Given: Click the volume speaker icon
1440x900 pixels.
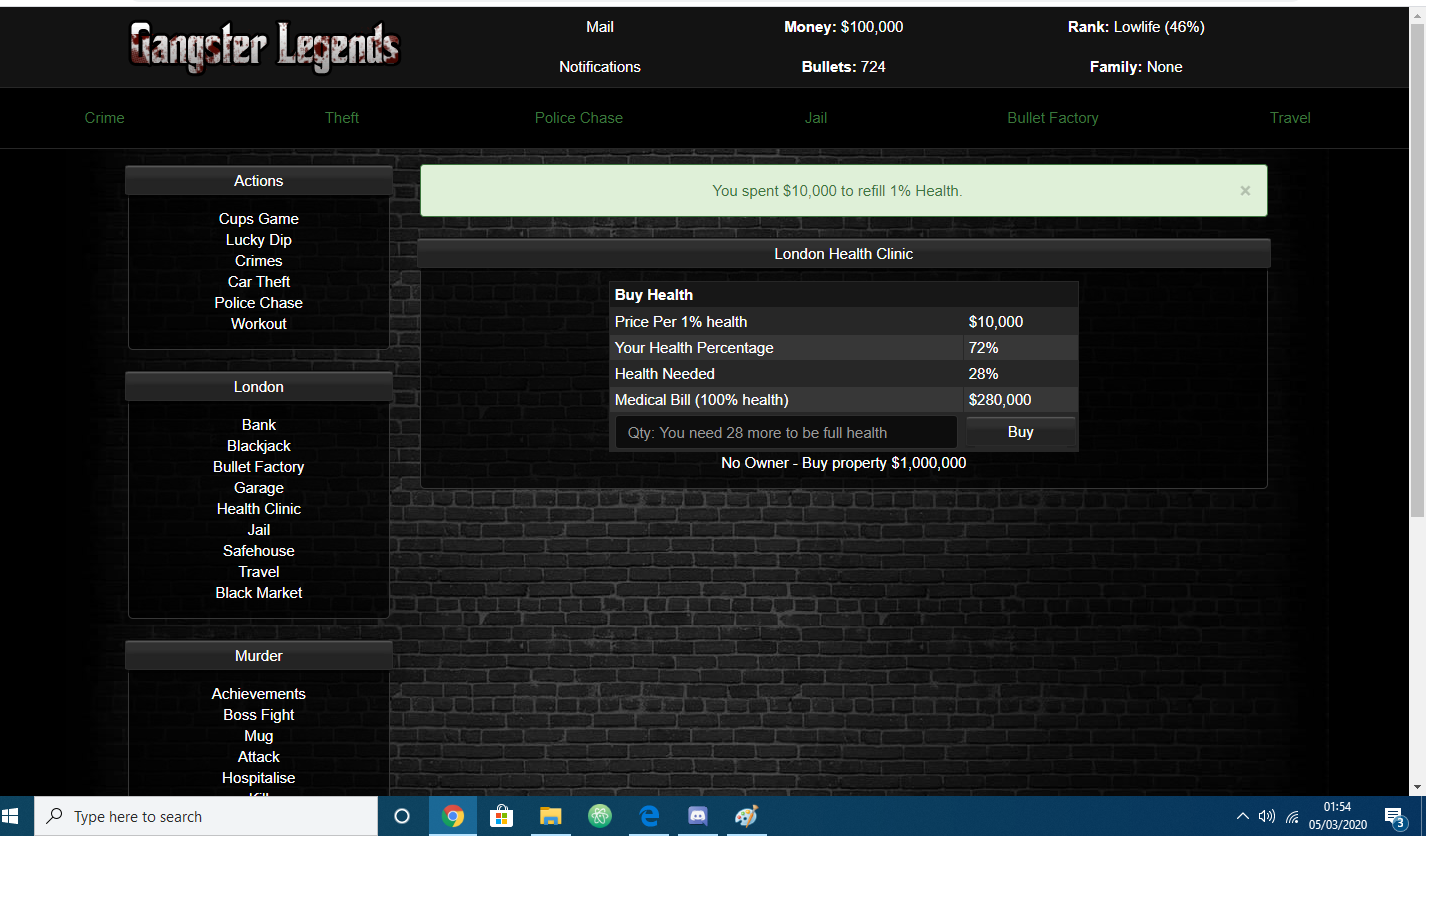Looking at the screenshot, I should coord(1267,816).
